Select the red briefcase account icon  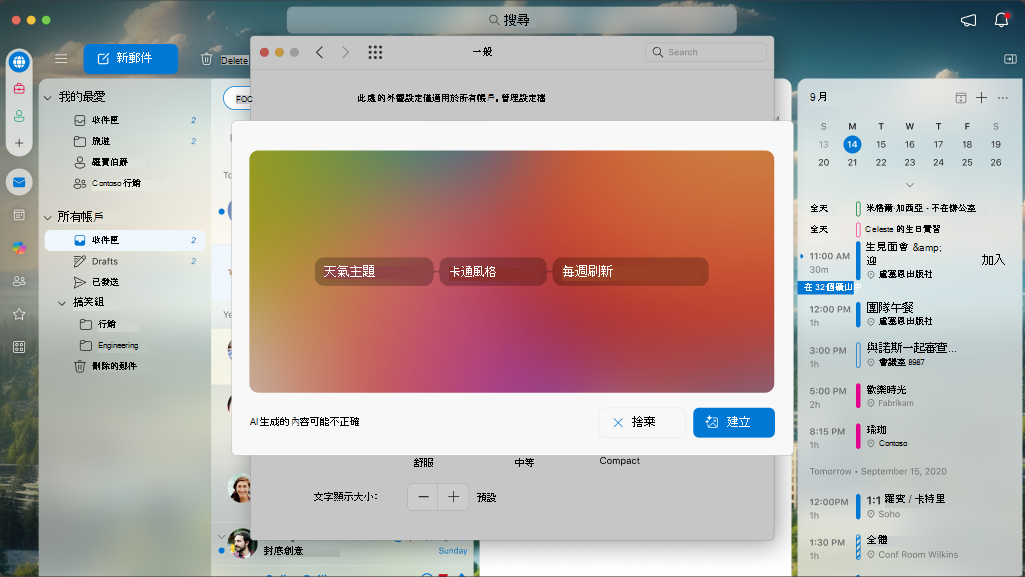19,88
